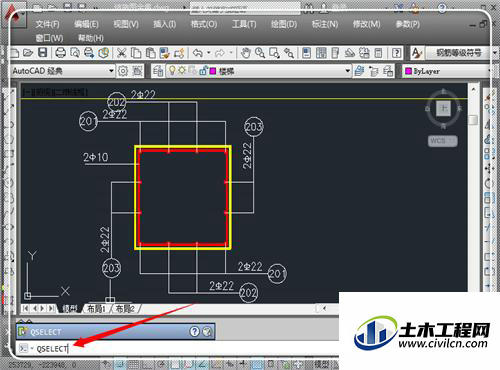Search the QSELECT suggestion on the internet (globe icon)
The width and height of the screenshot is (500, 370).
pyautogui.click(x=207, y=331)
